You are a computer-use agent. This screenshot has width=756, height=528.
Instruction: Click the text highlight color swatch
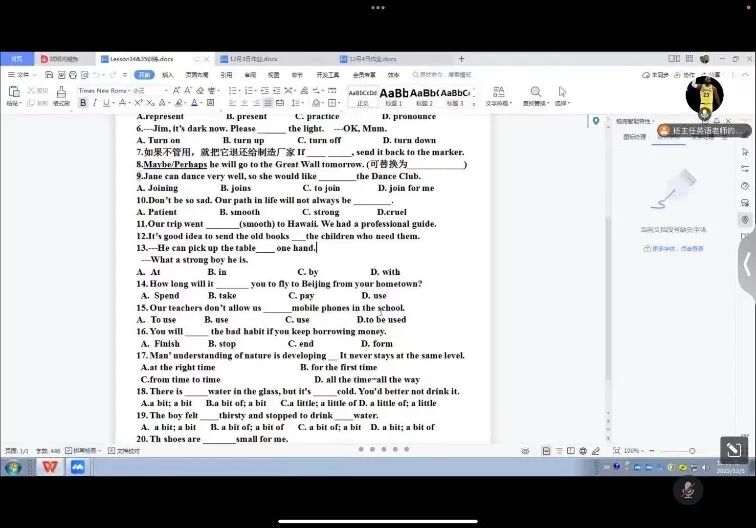(179, 103)
